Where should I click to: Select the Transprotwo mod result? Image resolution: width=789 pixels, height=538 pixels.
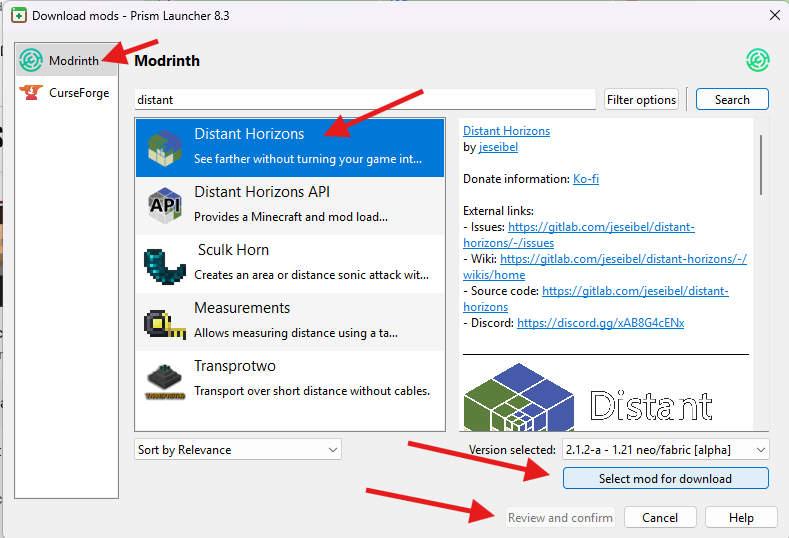[x=290, y=379]
